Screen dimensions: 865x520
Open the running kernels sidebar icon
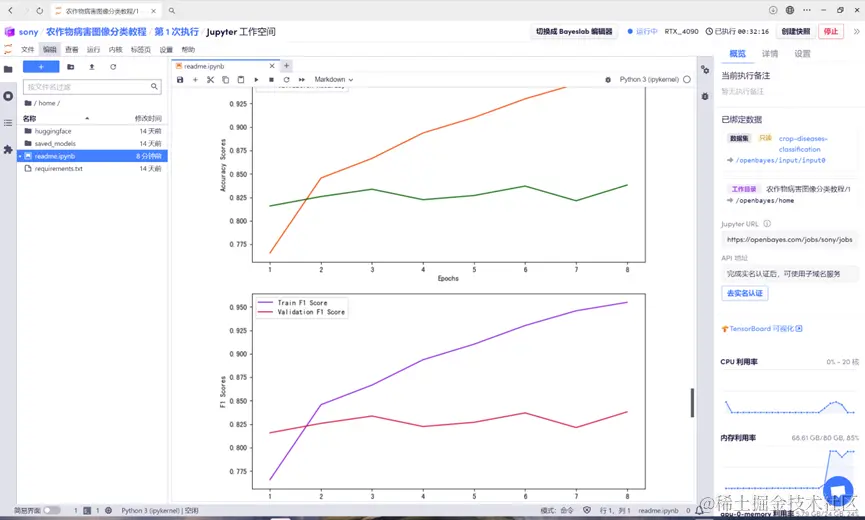click(x=8, y=96)
